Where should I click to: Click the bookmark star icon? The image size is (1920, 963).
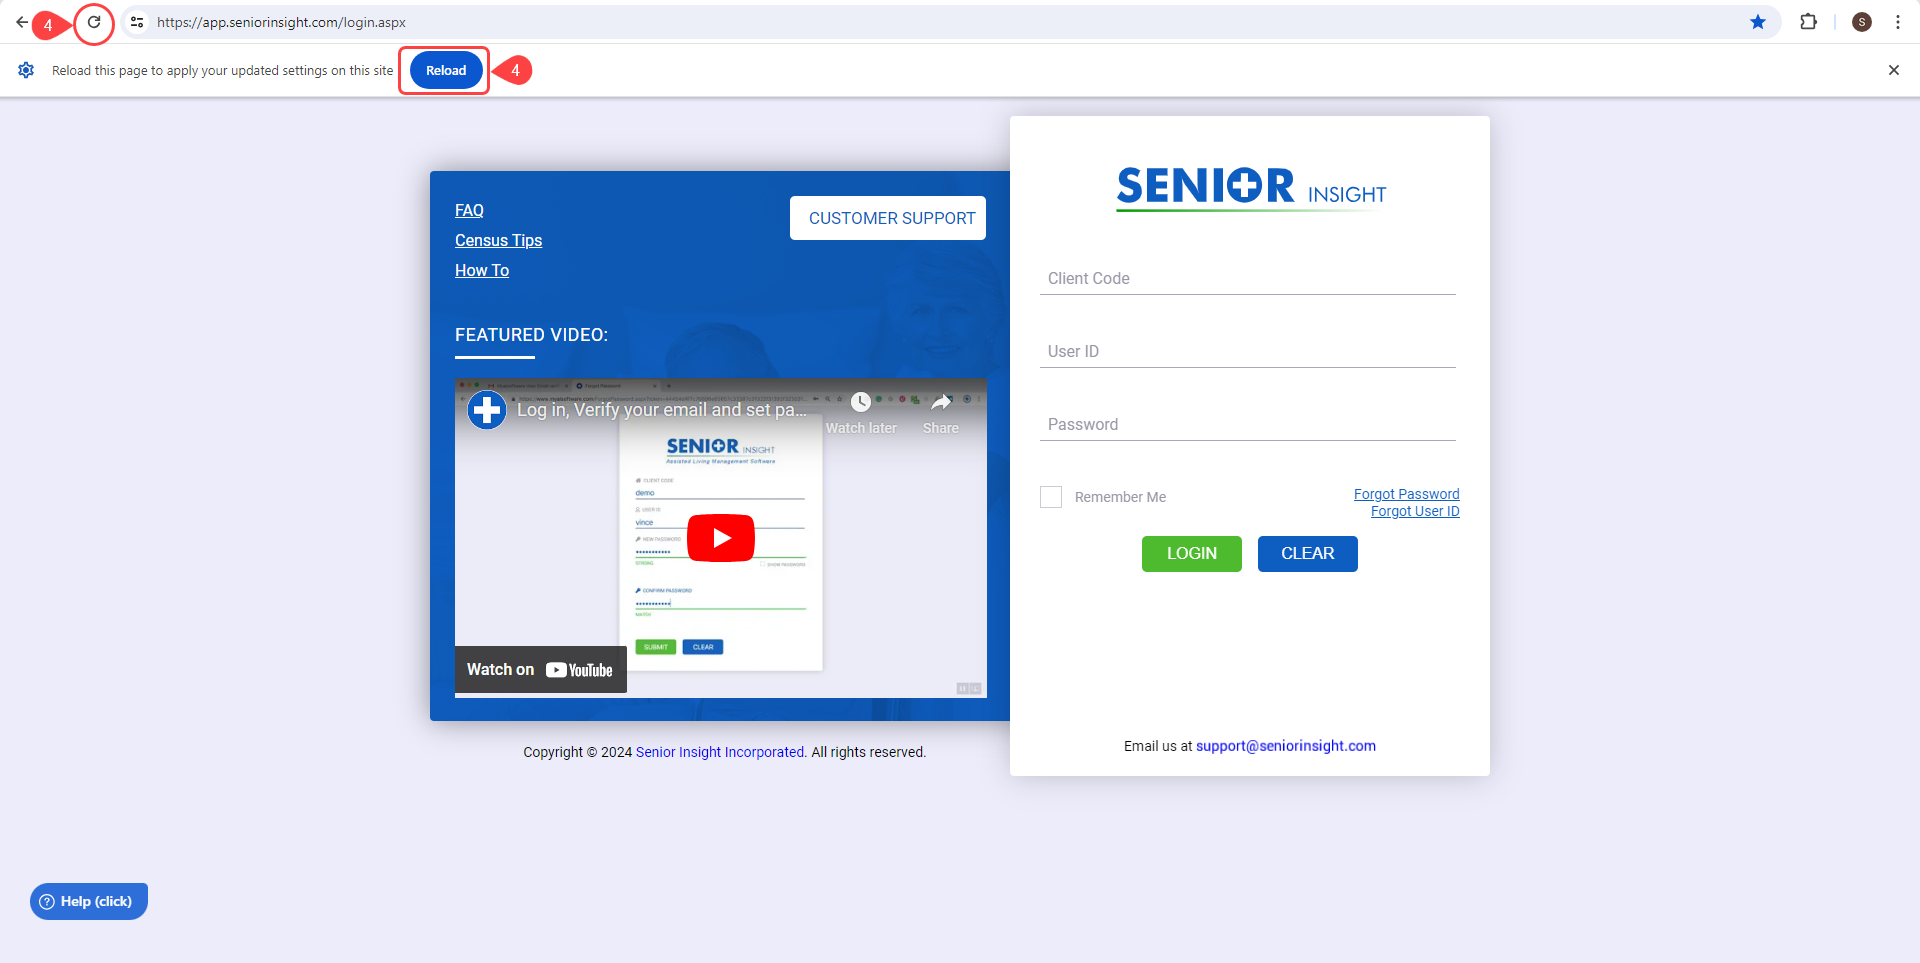pyautogui.click(x=1757, y=22)
